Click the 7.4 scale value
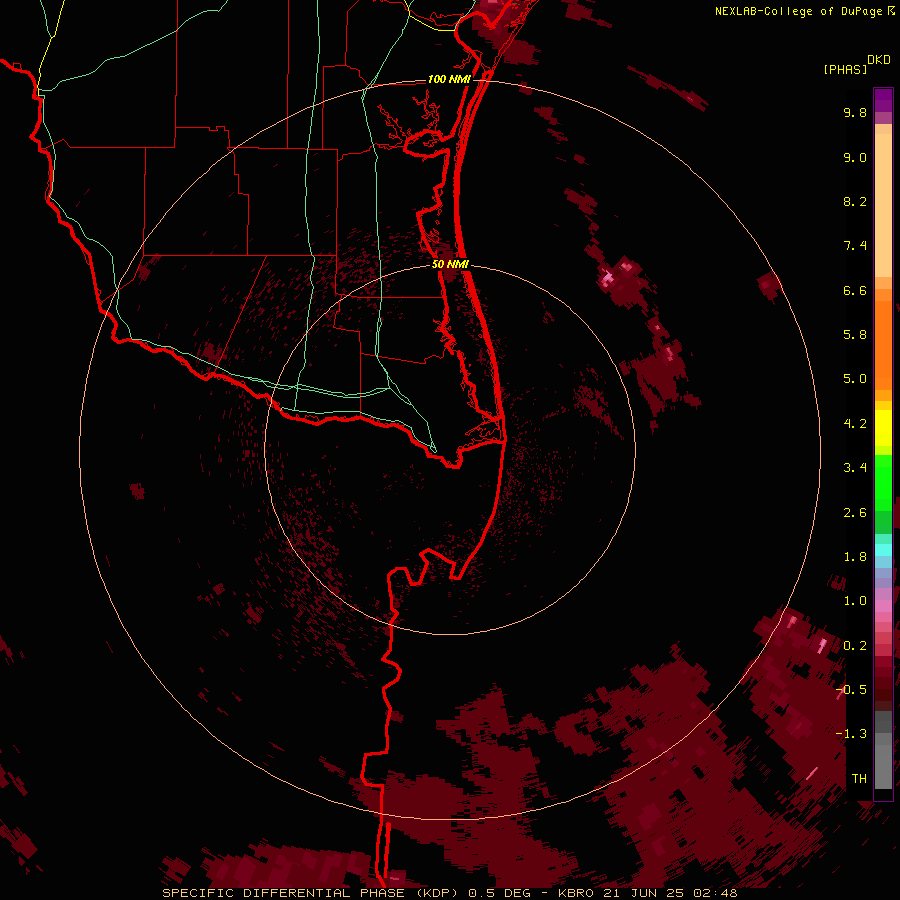The width and height of the screenshot is (900, 900). pos(855,246)
